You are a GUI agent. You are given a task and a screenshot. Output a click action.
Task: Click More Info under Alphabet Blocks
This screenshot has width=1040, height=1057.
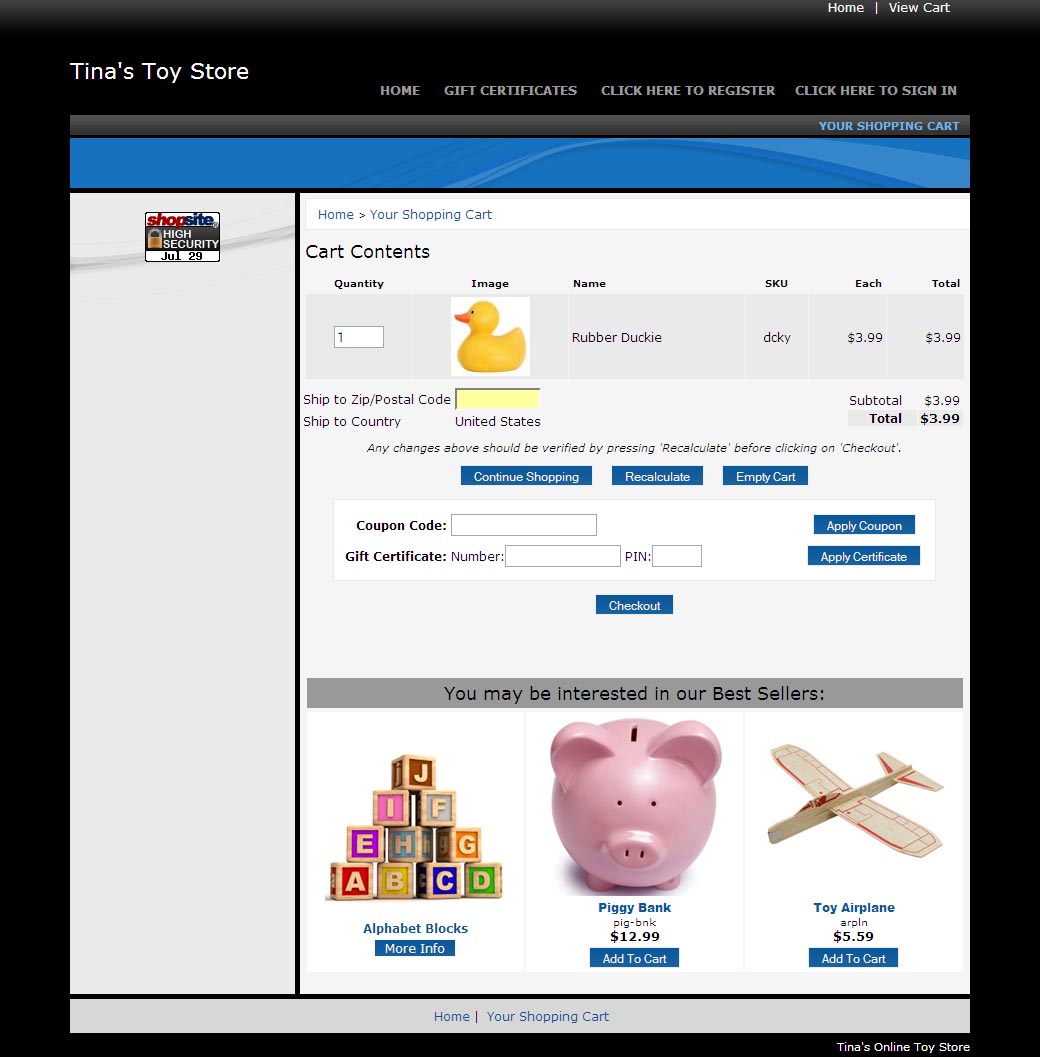click(414, 948)
